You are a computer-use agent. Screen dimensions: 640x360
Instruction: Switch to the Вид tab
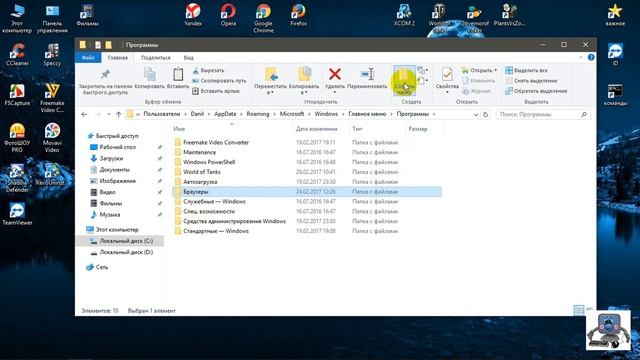[x=189, y=58]
